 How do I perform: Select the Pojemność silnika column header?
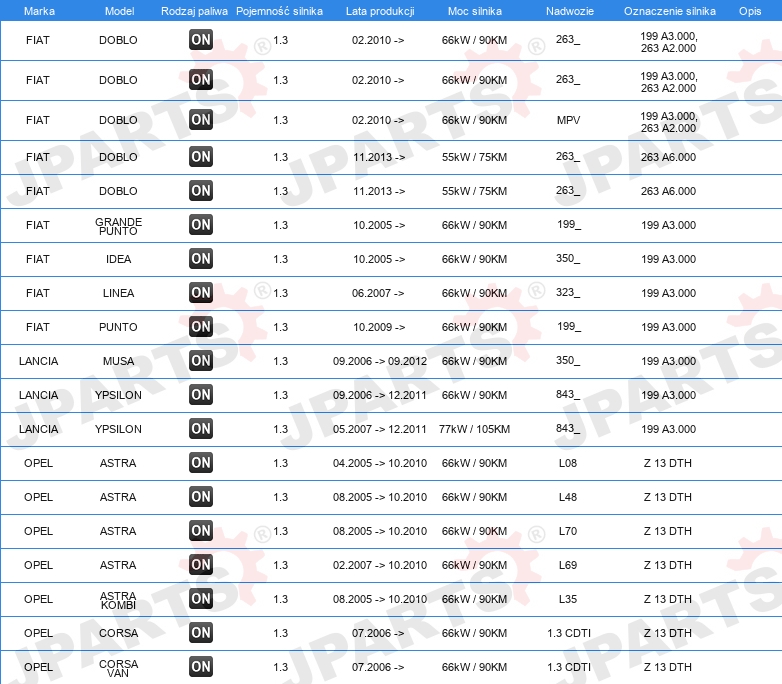tap(279, 11)
